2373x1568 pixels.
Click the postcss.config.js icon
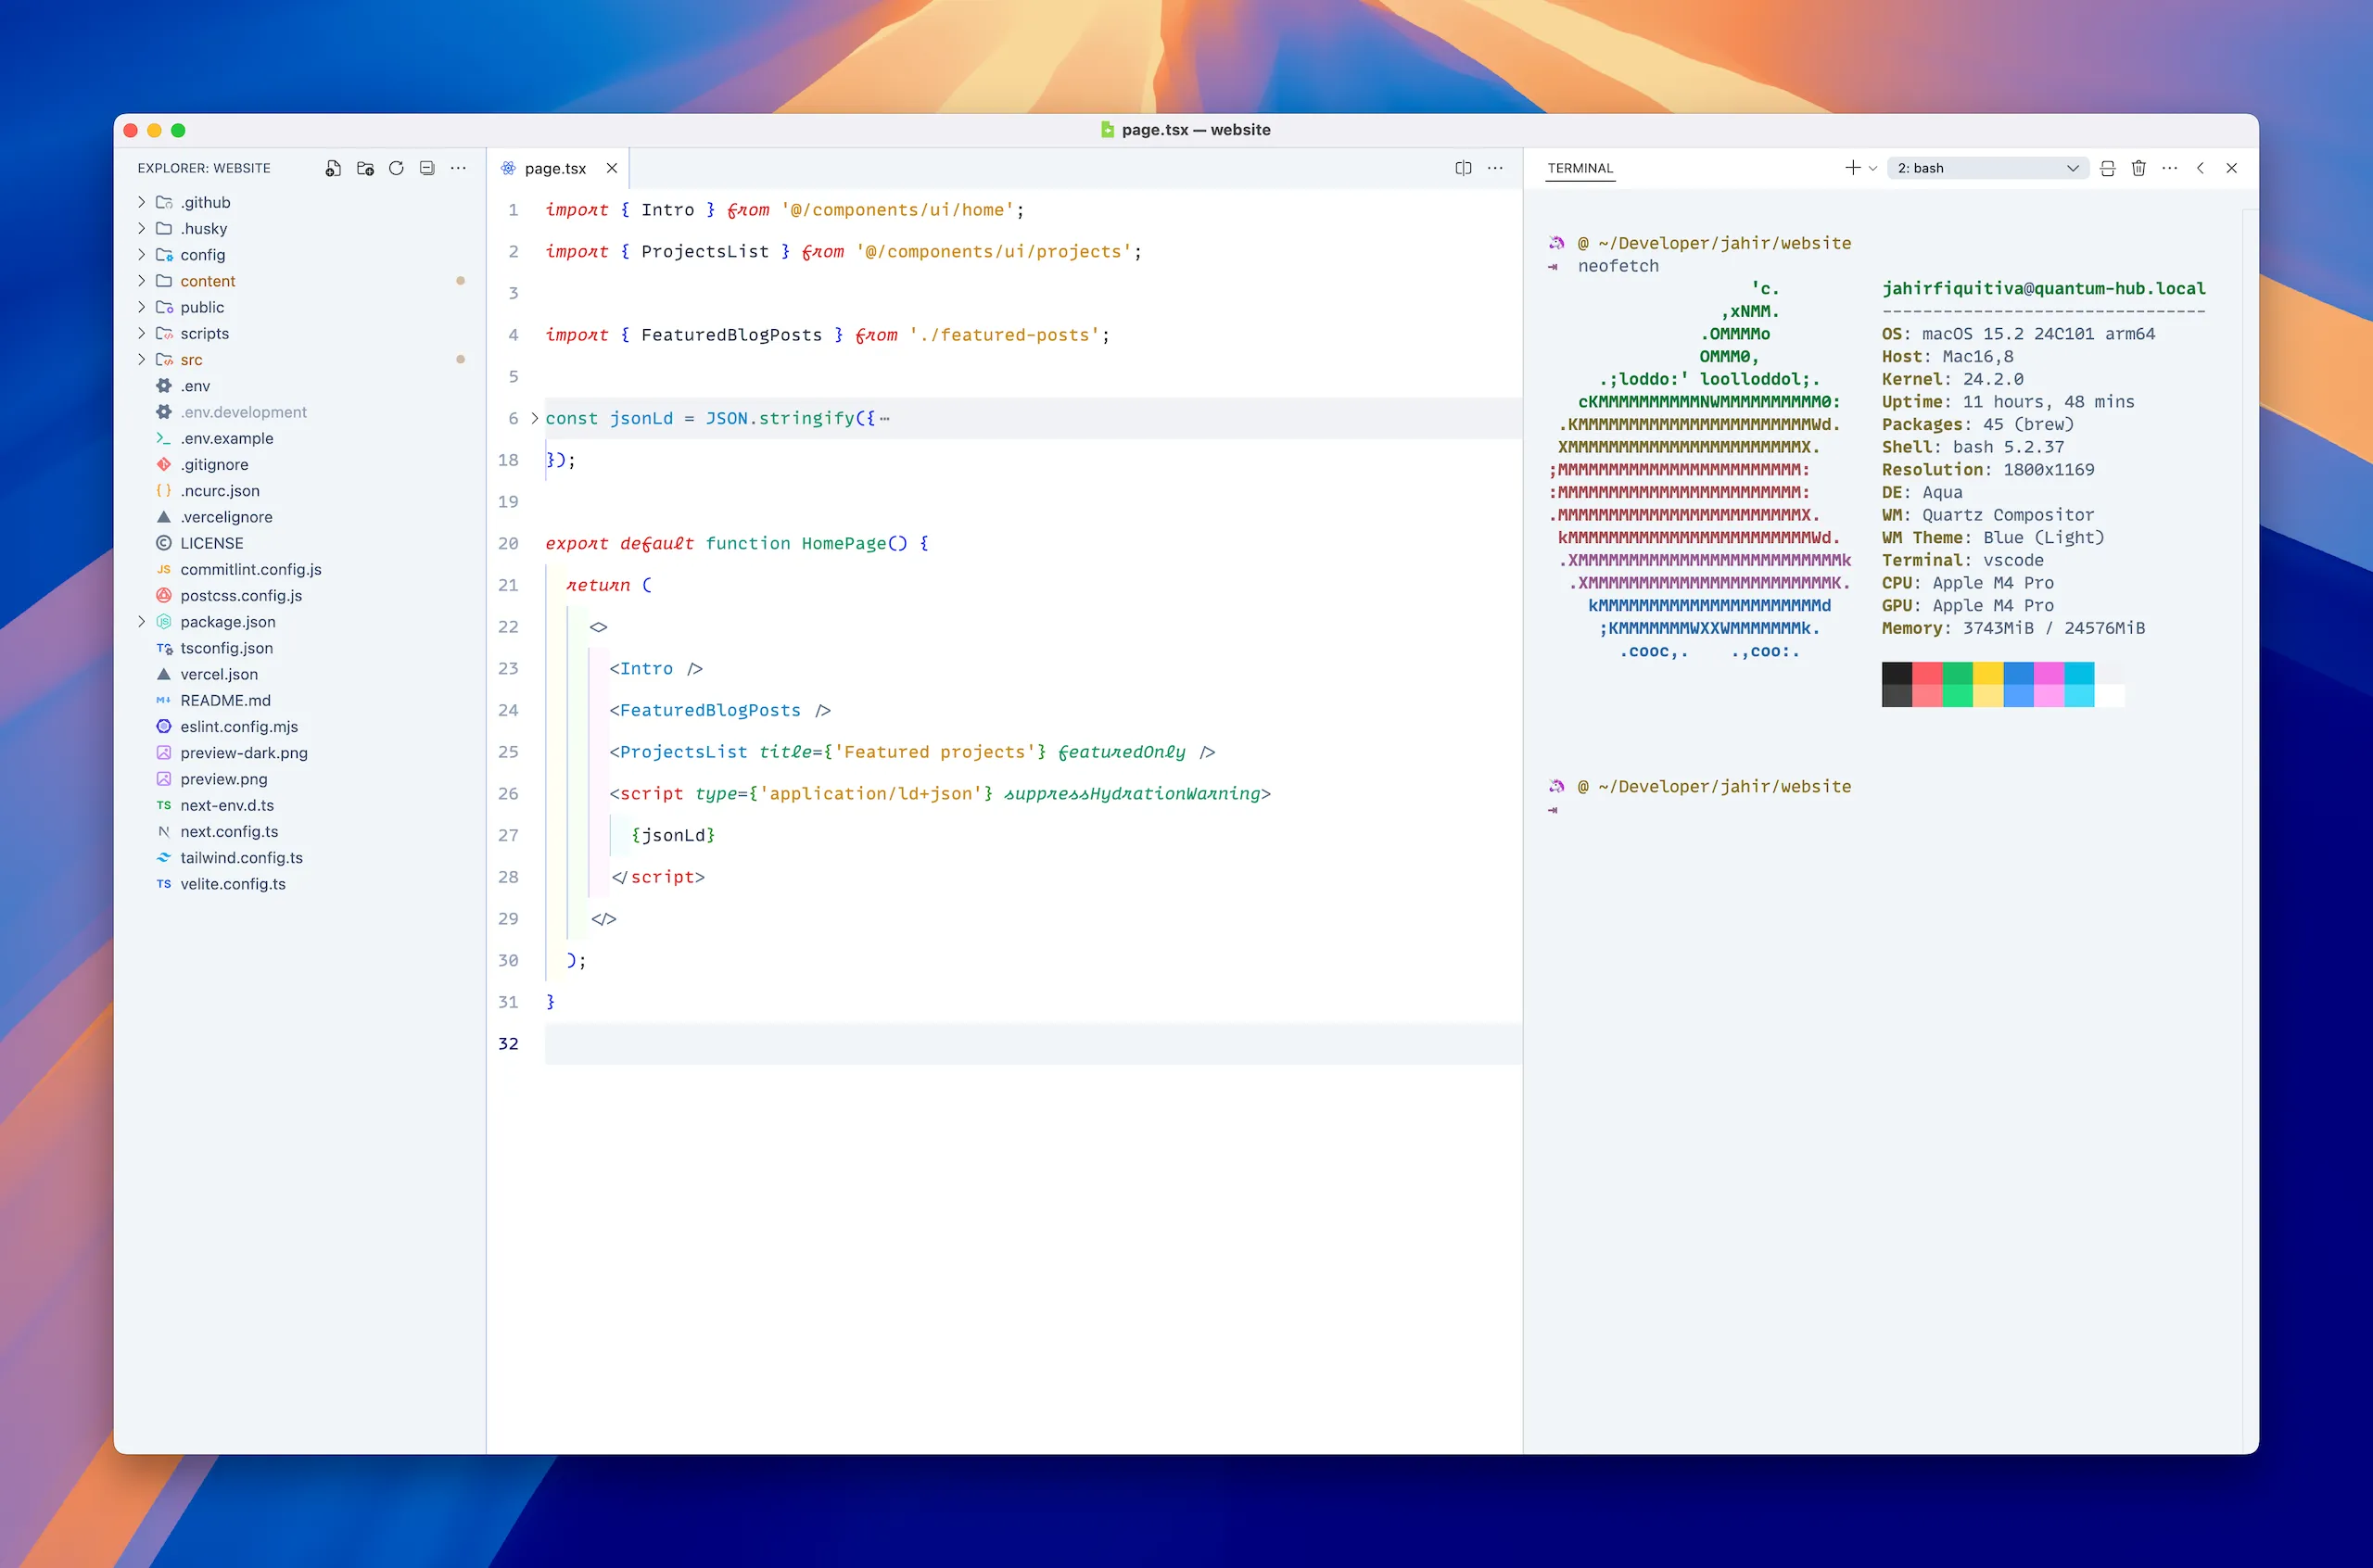164,595
